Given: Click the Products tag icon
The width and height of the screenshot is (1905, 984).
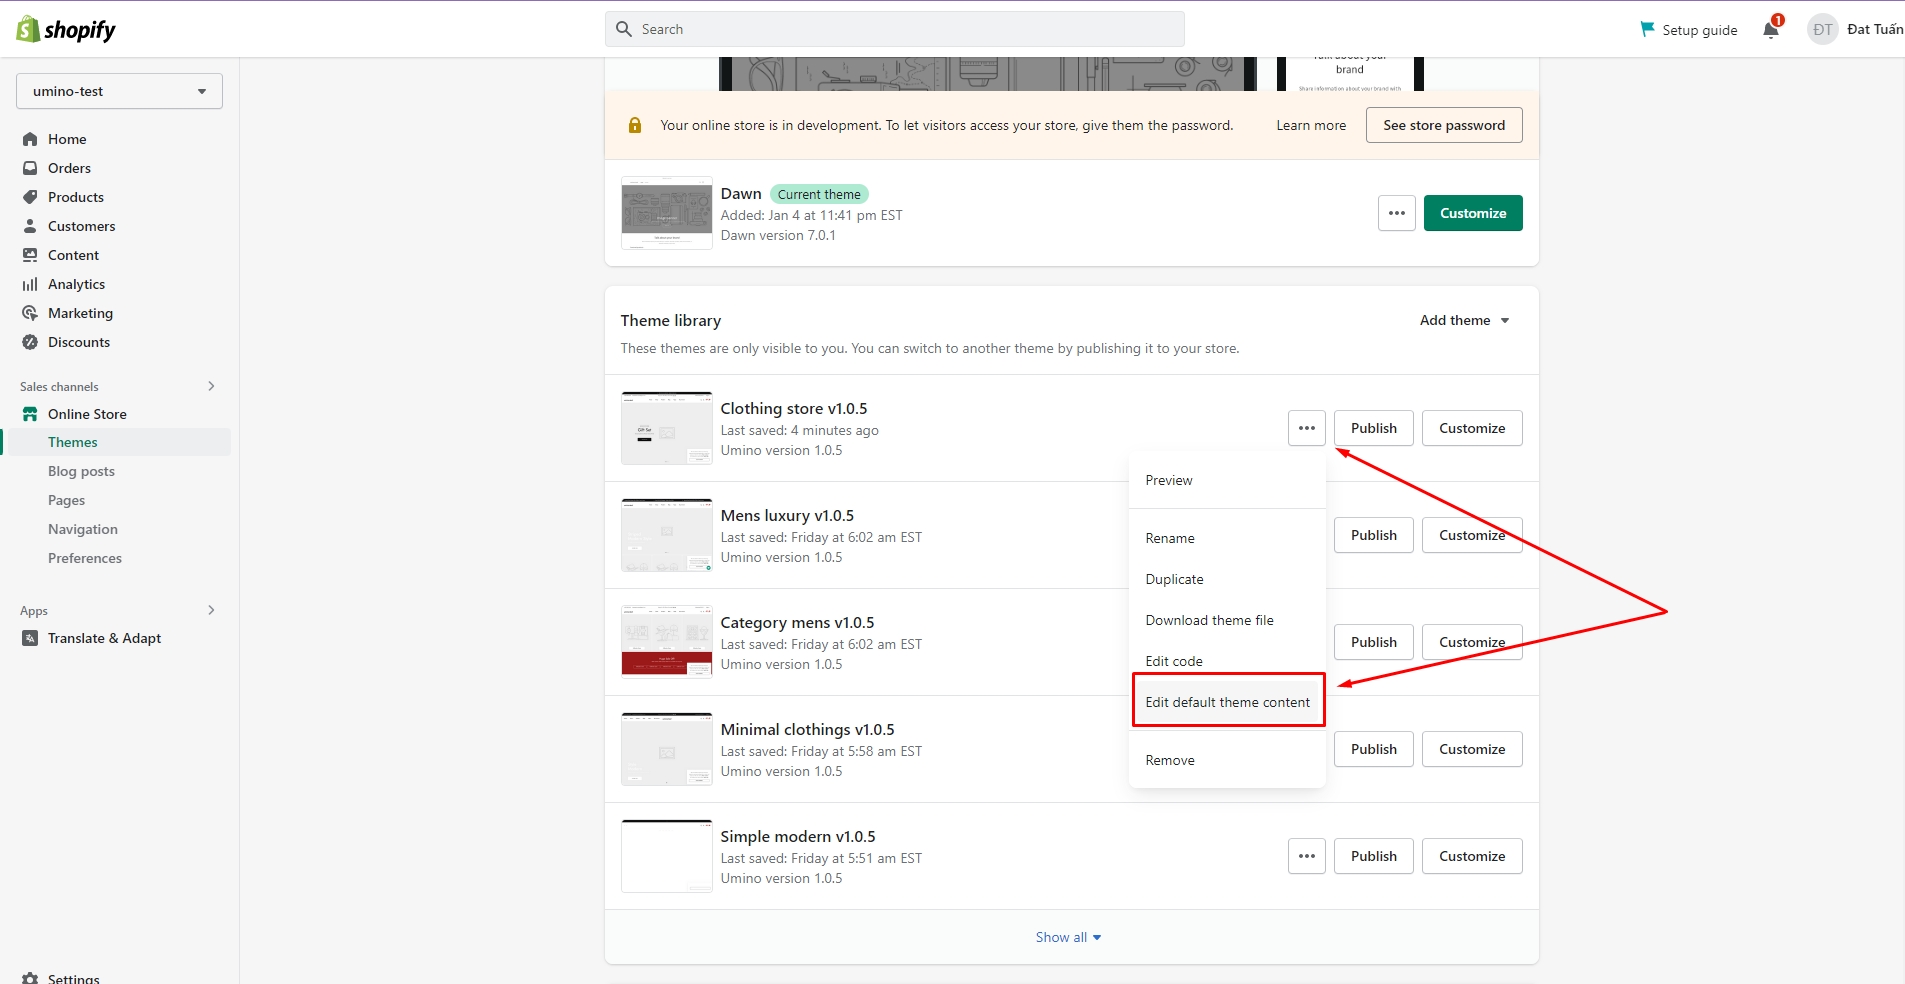Looking at the screenshot, I should pos(30,197).
